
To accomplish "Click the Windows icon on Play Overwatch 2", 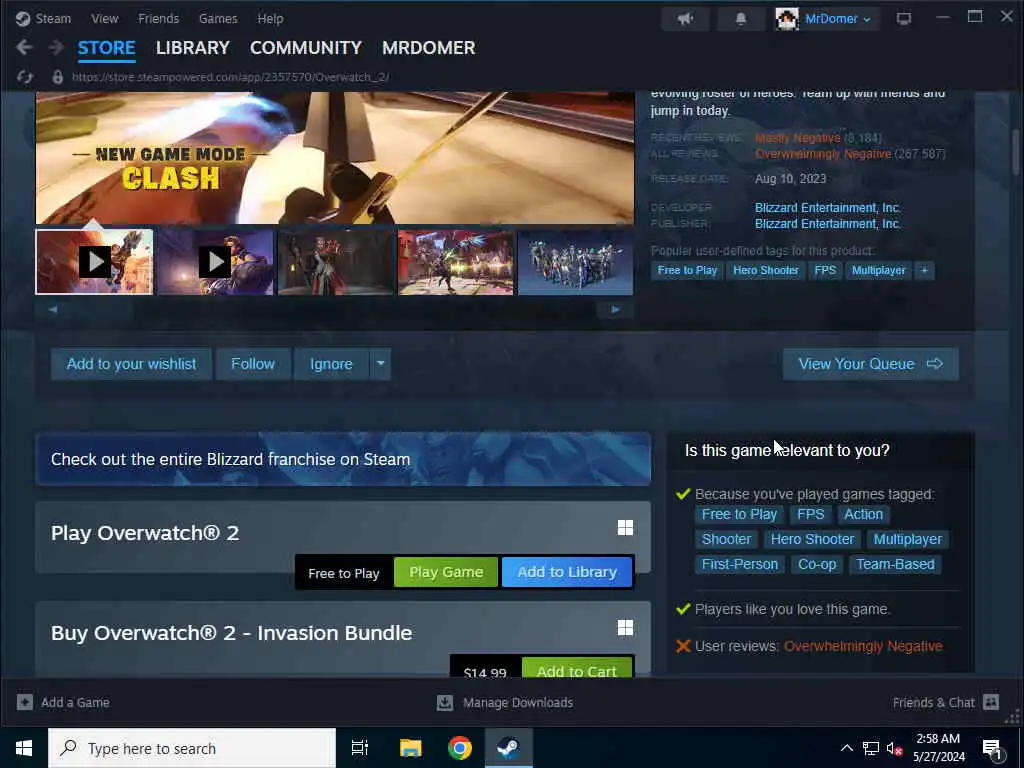I will click(625, 528).
